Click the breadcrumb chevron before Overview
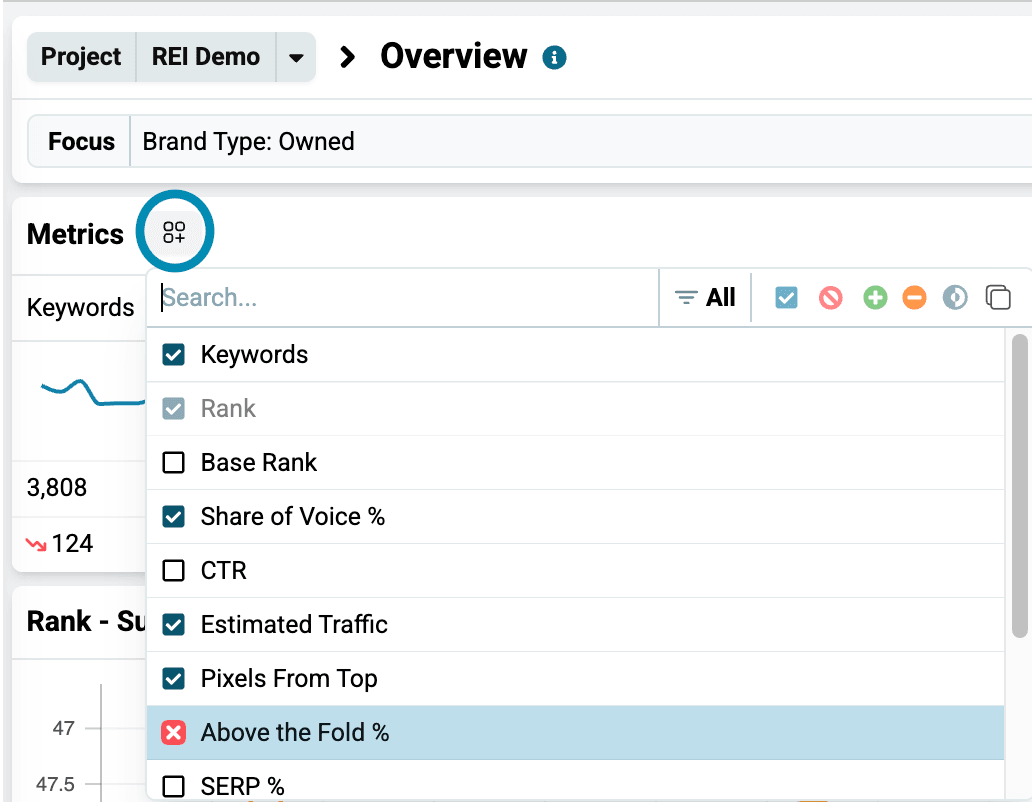This screenshot has width=1032, height=806. coord(347,57)
